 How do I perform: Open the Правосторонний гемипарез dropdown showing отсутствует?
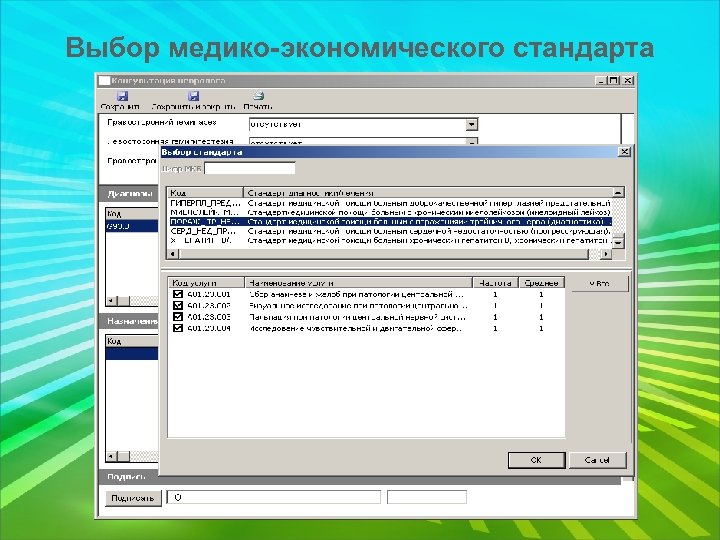coord(471,124)
